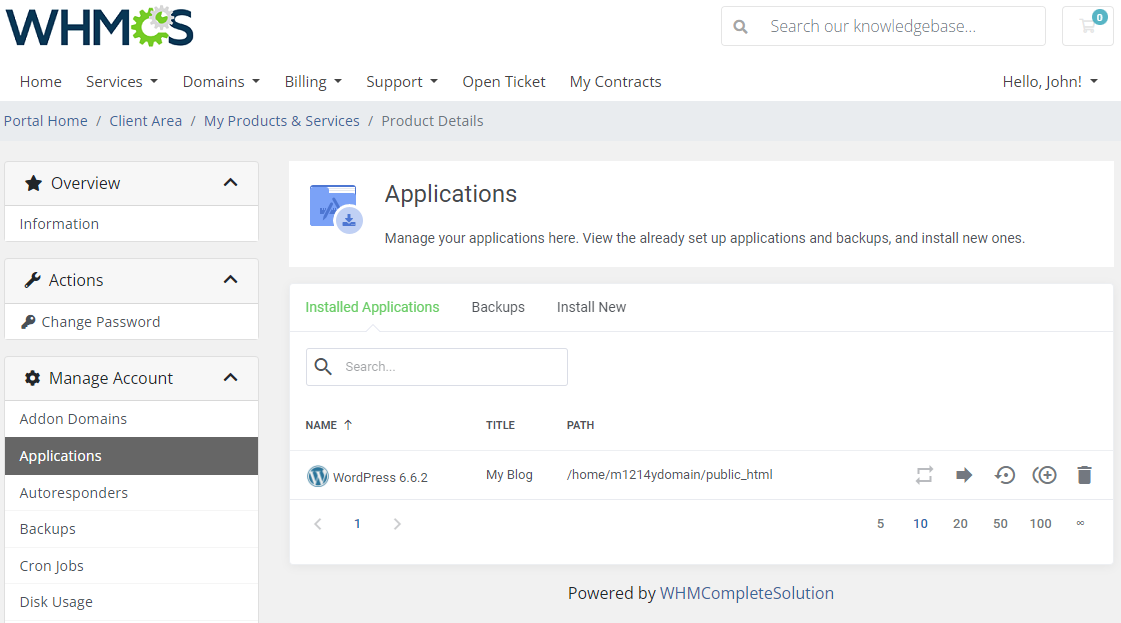Image resolution: width=1121 pixels, height=623 pixels.
Task: Click the WordPress right arrow icon
Action: (964, 475)
